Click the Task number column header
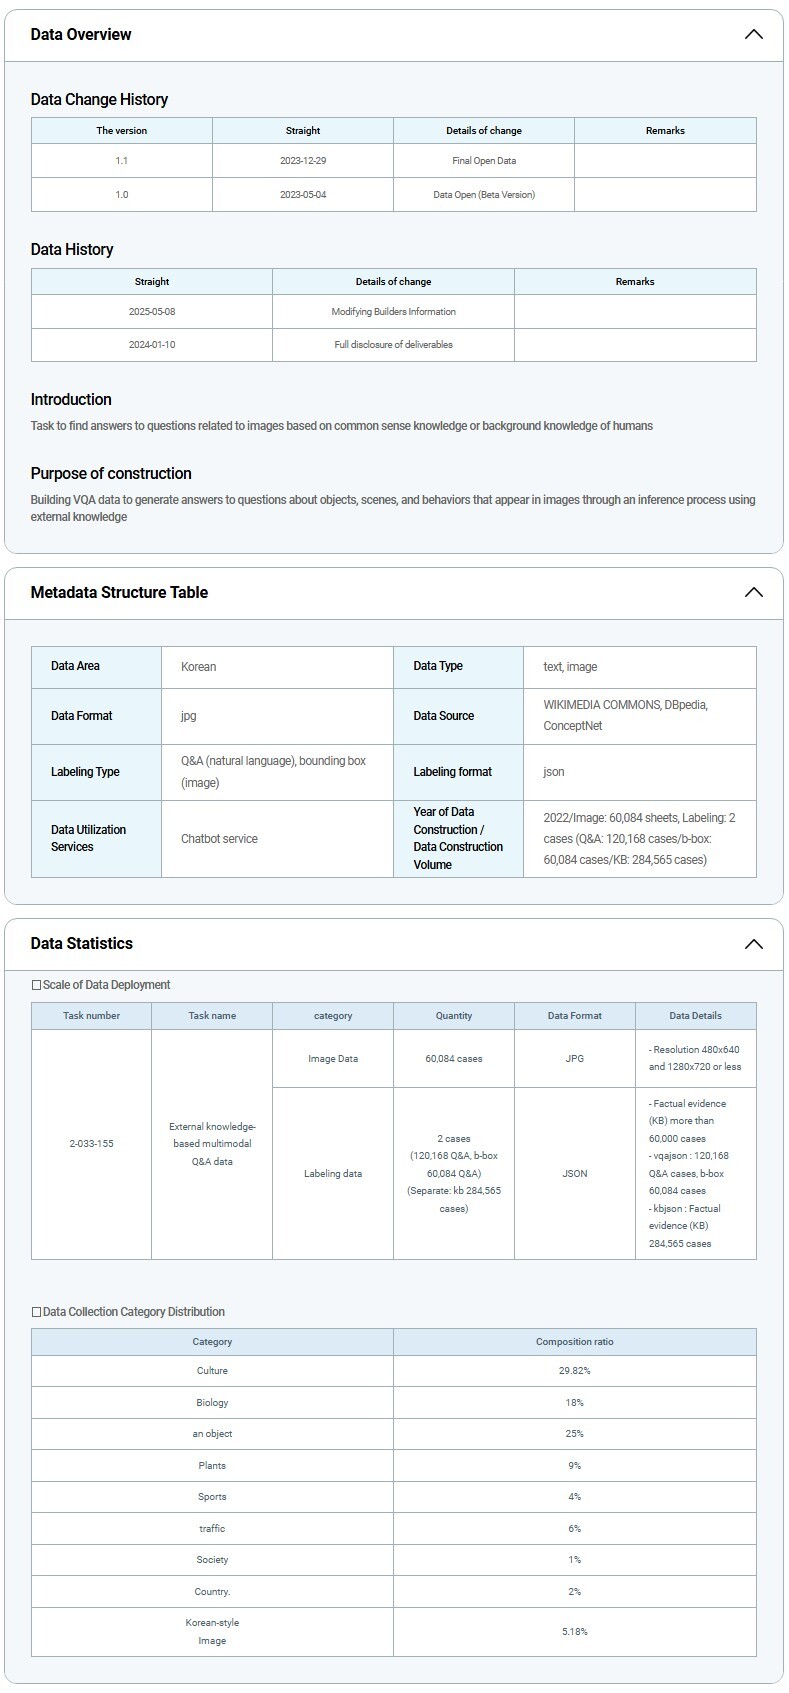The image size is (789, 1693). (91, 1016)
